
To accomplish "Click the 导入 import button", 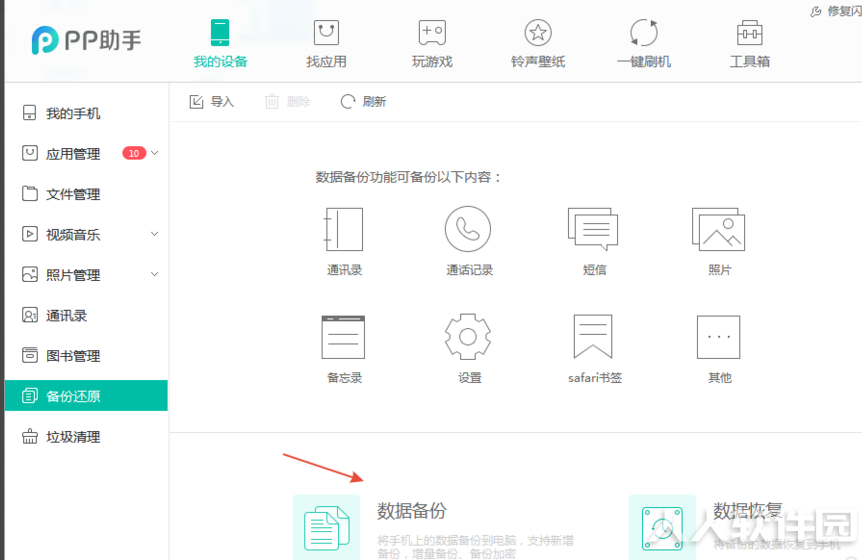I will coord(212,102).
